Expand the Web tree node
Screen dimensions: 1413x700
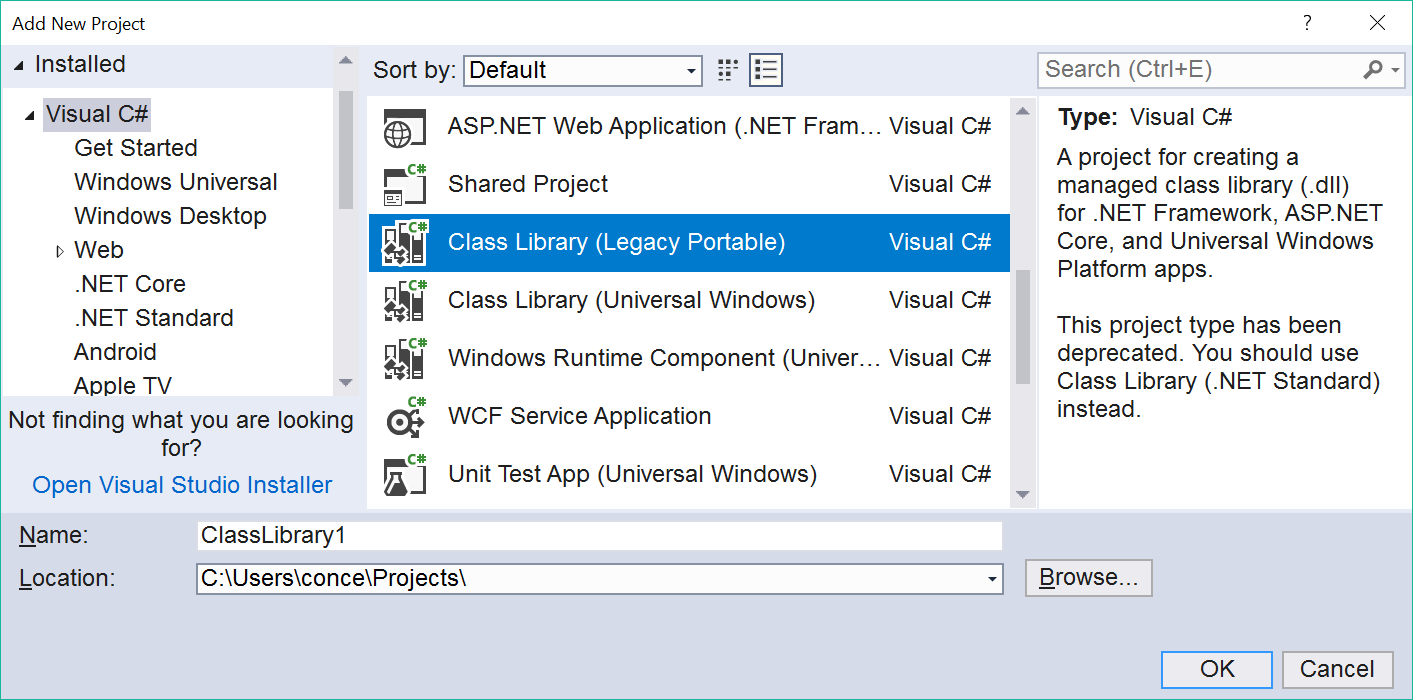[59, 251]
